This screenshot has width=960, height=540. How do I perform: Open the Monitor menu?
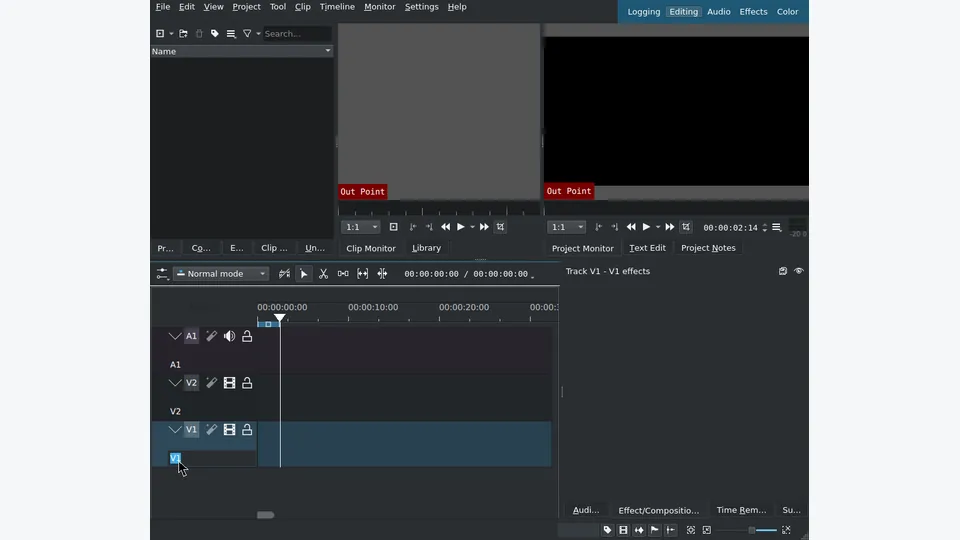[x=380, y=7]
